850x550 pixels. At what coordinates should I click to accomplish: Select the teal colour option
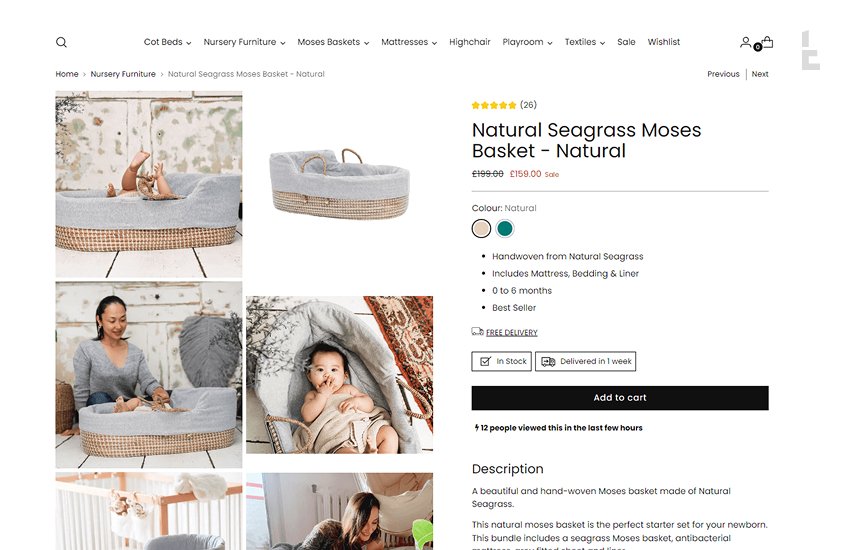click(x=505, y=229)
